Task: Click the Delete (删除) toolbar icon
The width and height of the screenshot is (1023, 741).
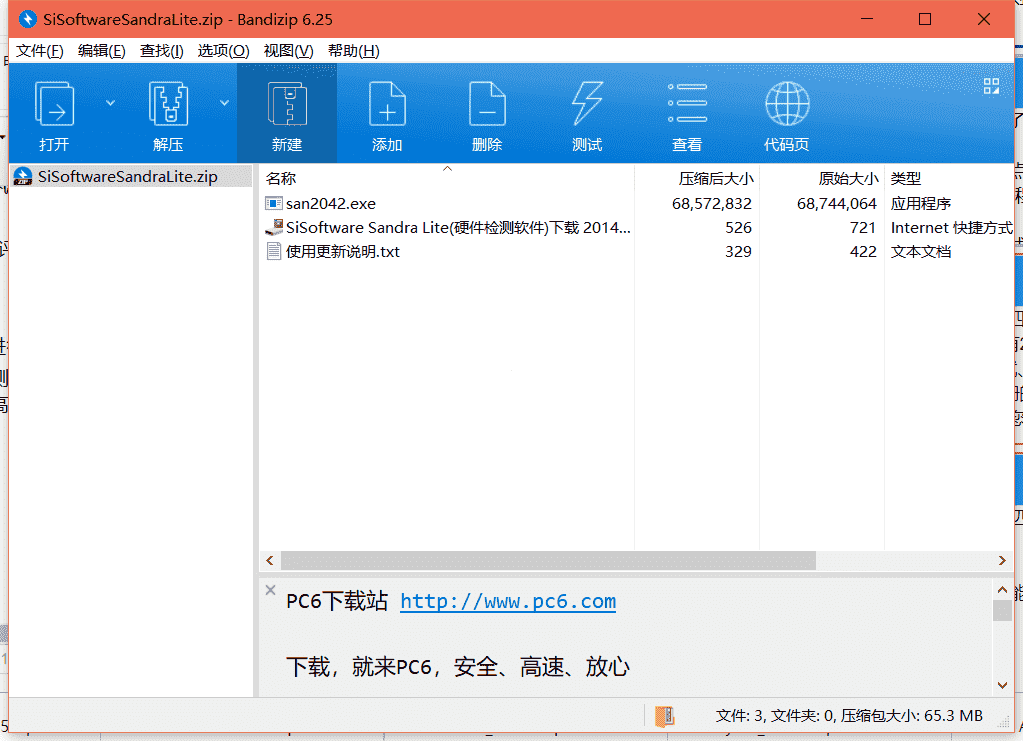Action: point(487,103)
